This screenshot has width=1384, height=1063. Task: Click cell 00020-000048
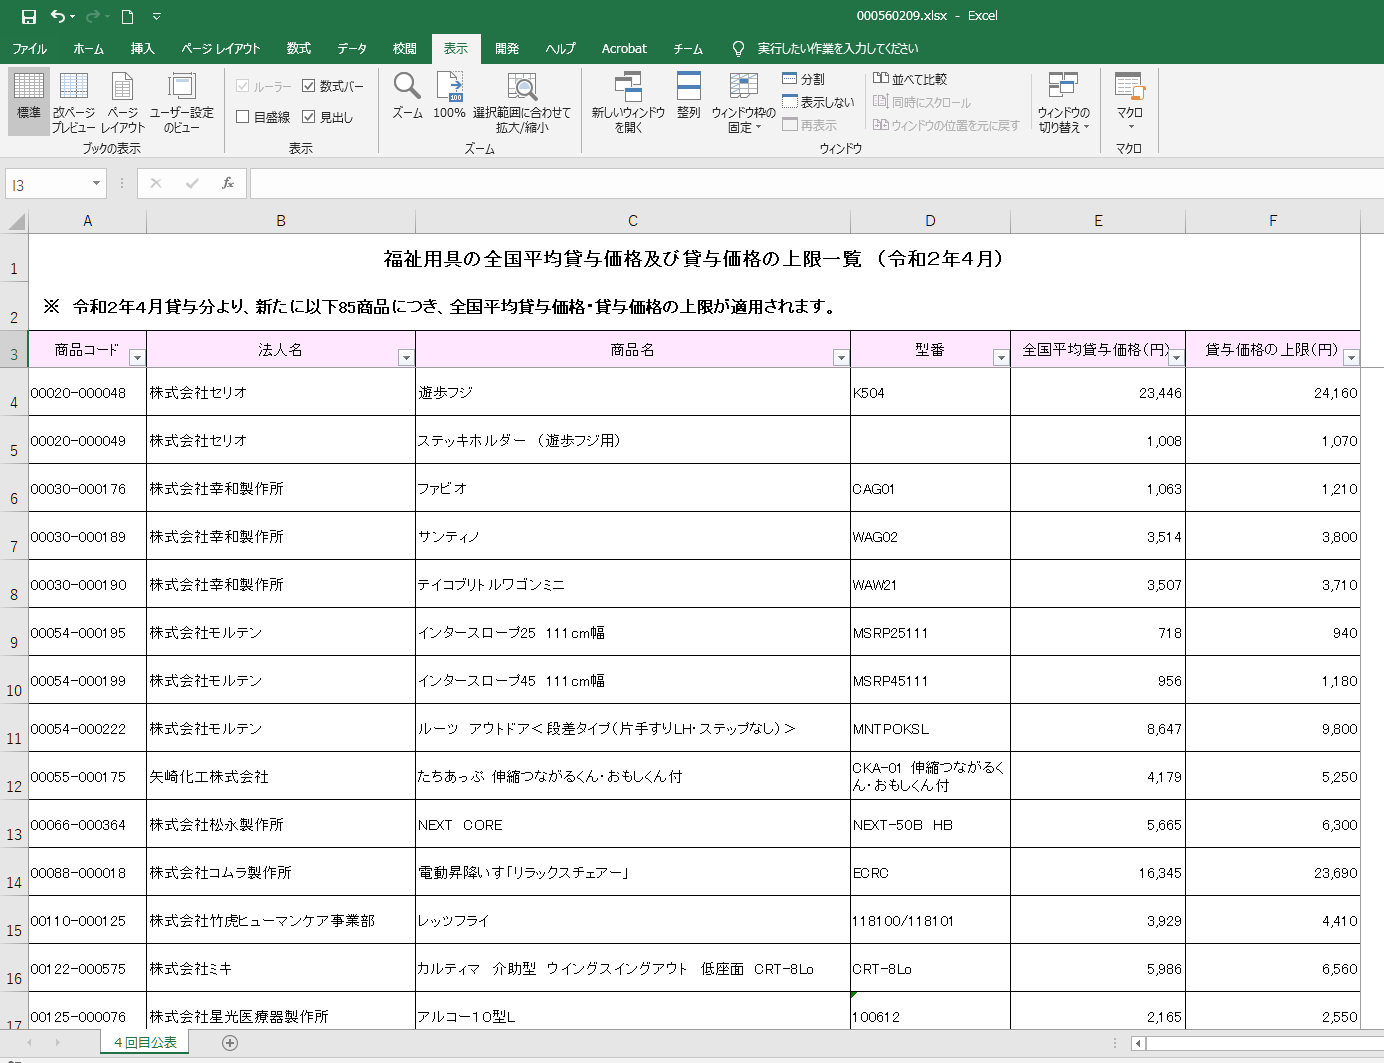tap(88, 392)
